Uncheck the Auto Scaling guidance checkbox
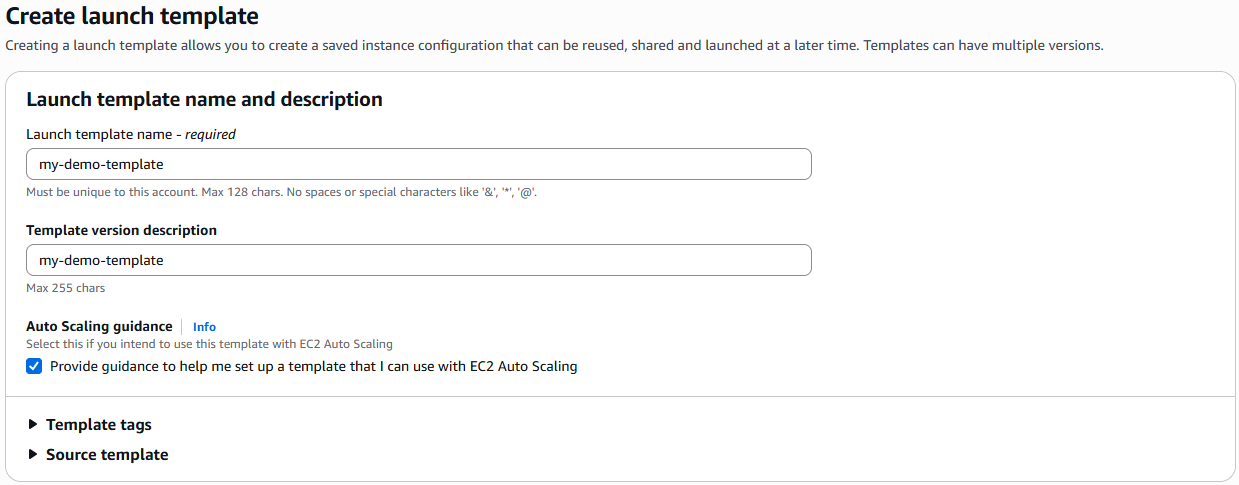Viewport: 1239px width, 485px height. (x=35, y=366)
